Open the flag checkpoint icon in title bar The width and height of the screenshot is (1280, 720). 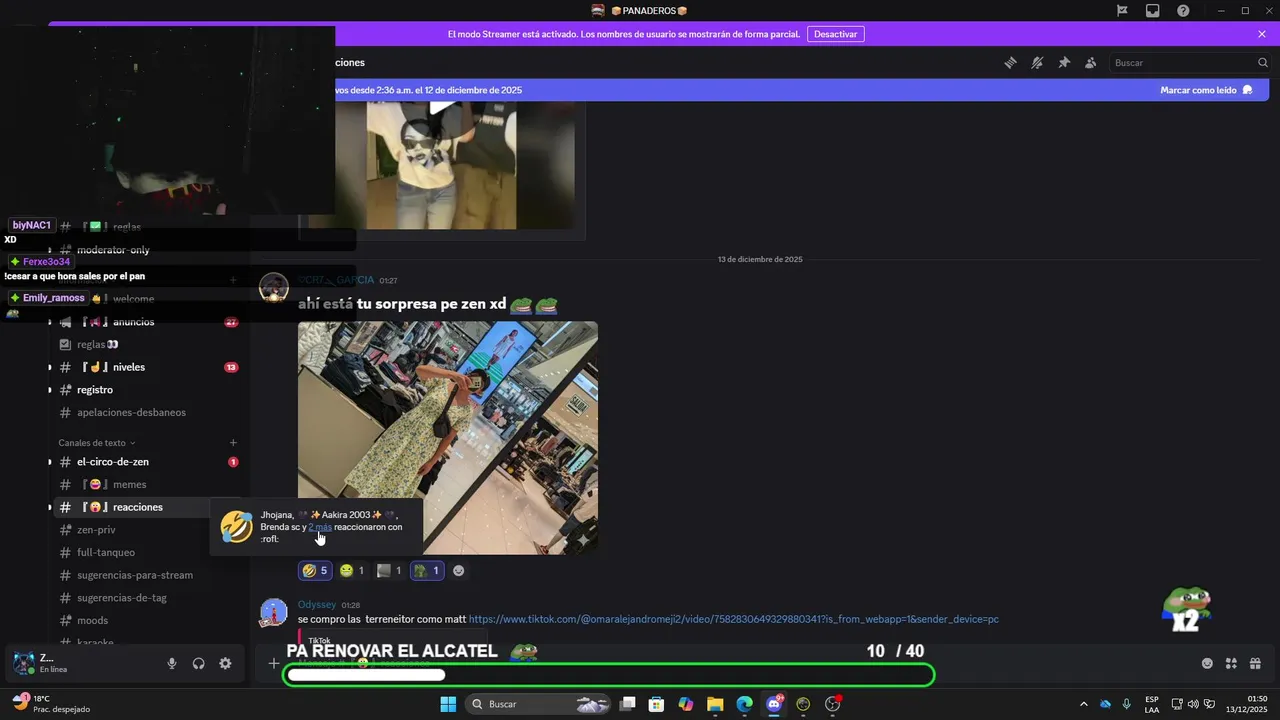point(1122,10)
